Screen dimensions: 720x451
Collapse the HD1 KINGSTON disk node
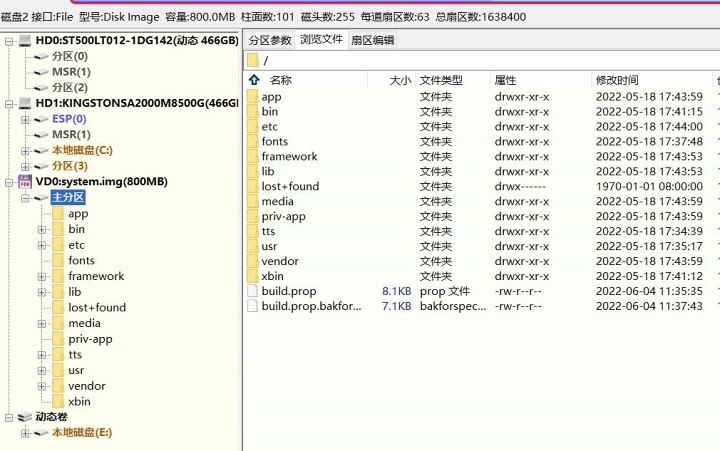(9, 104)
